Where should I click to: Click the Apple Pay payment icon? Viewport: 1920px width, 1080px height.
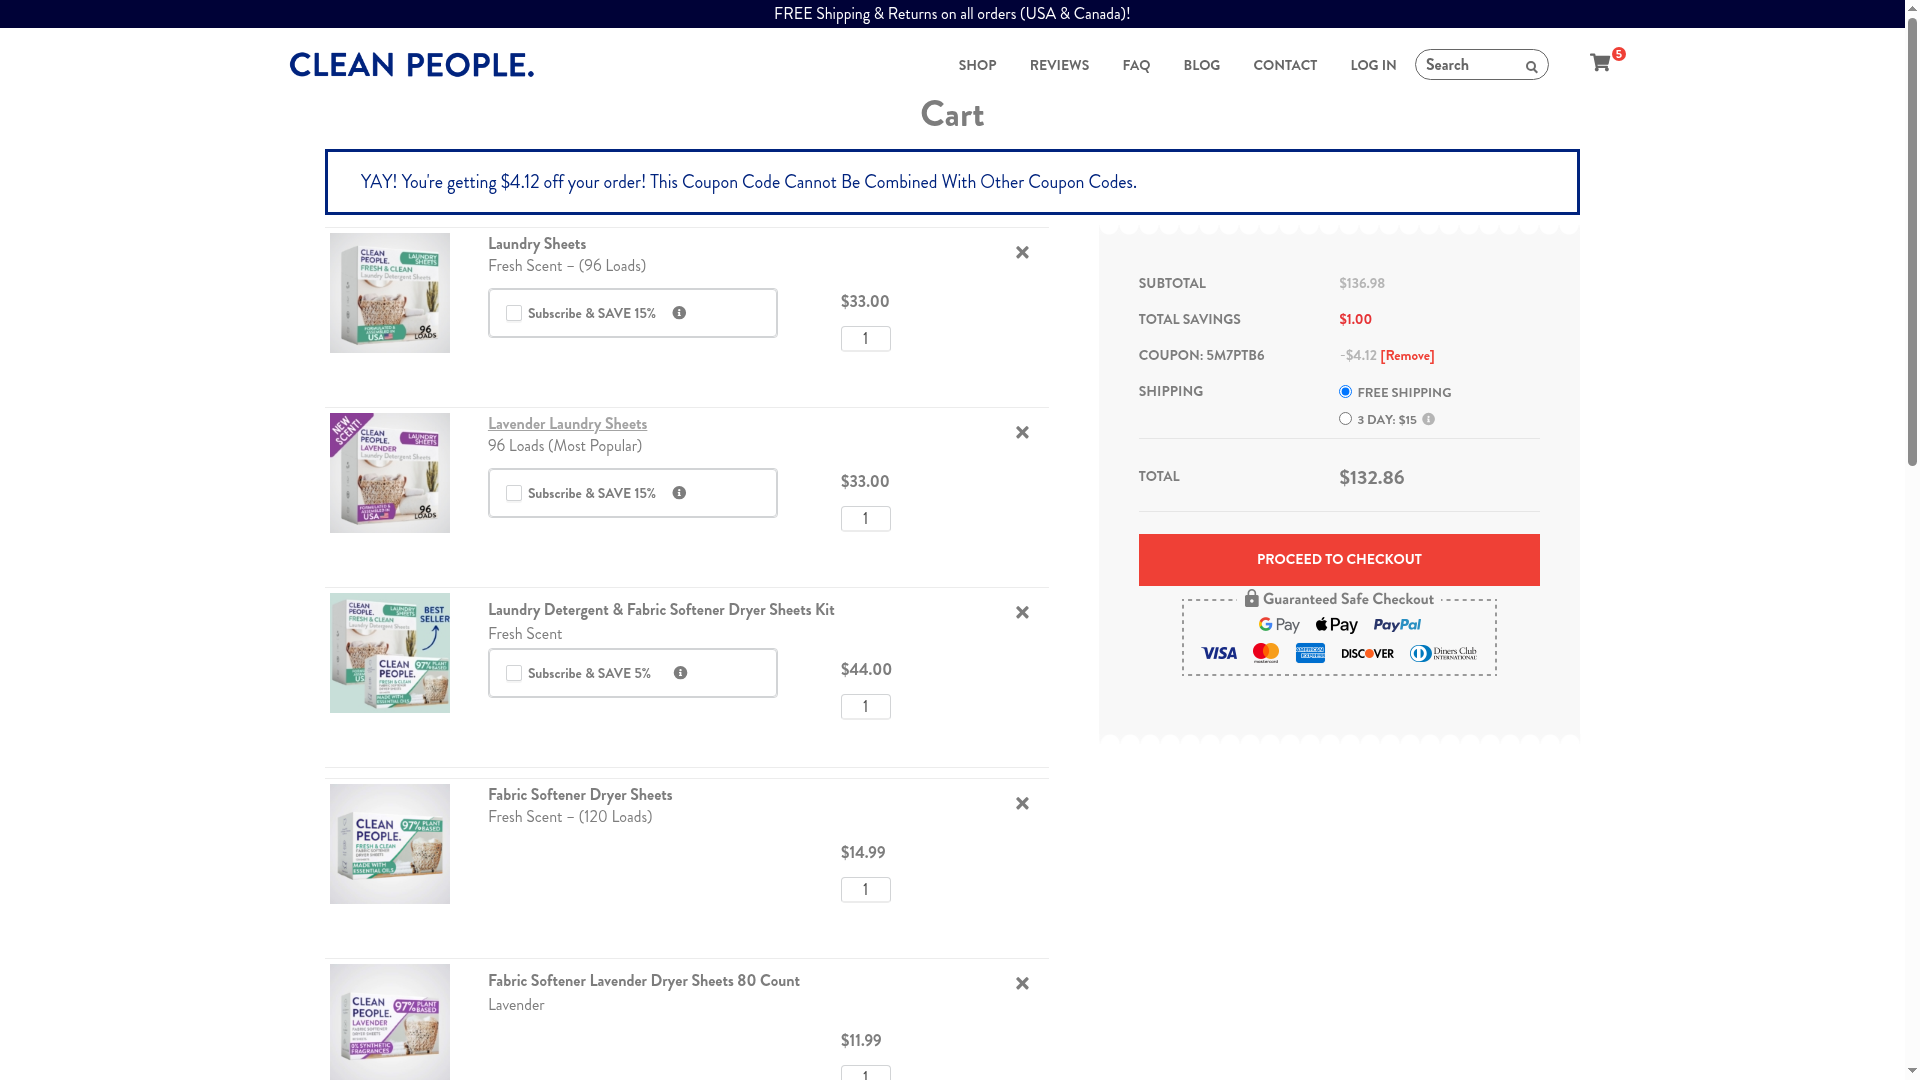(1336, 625)
